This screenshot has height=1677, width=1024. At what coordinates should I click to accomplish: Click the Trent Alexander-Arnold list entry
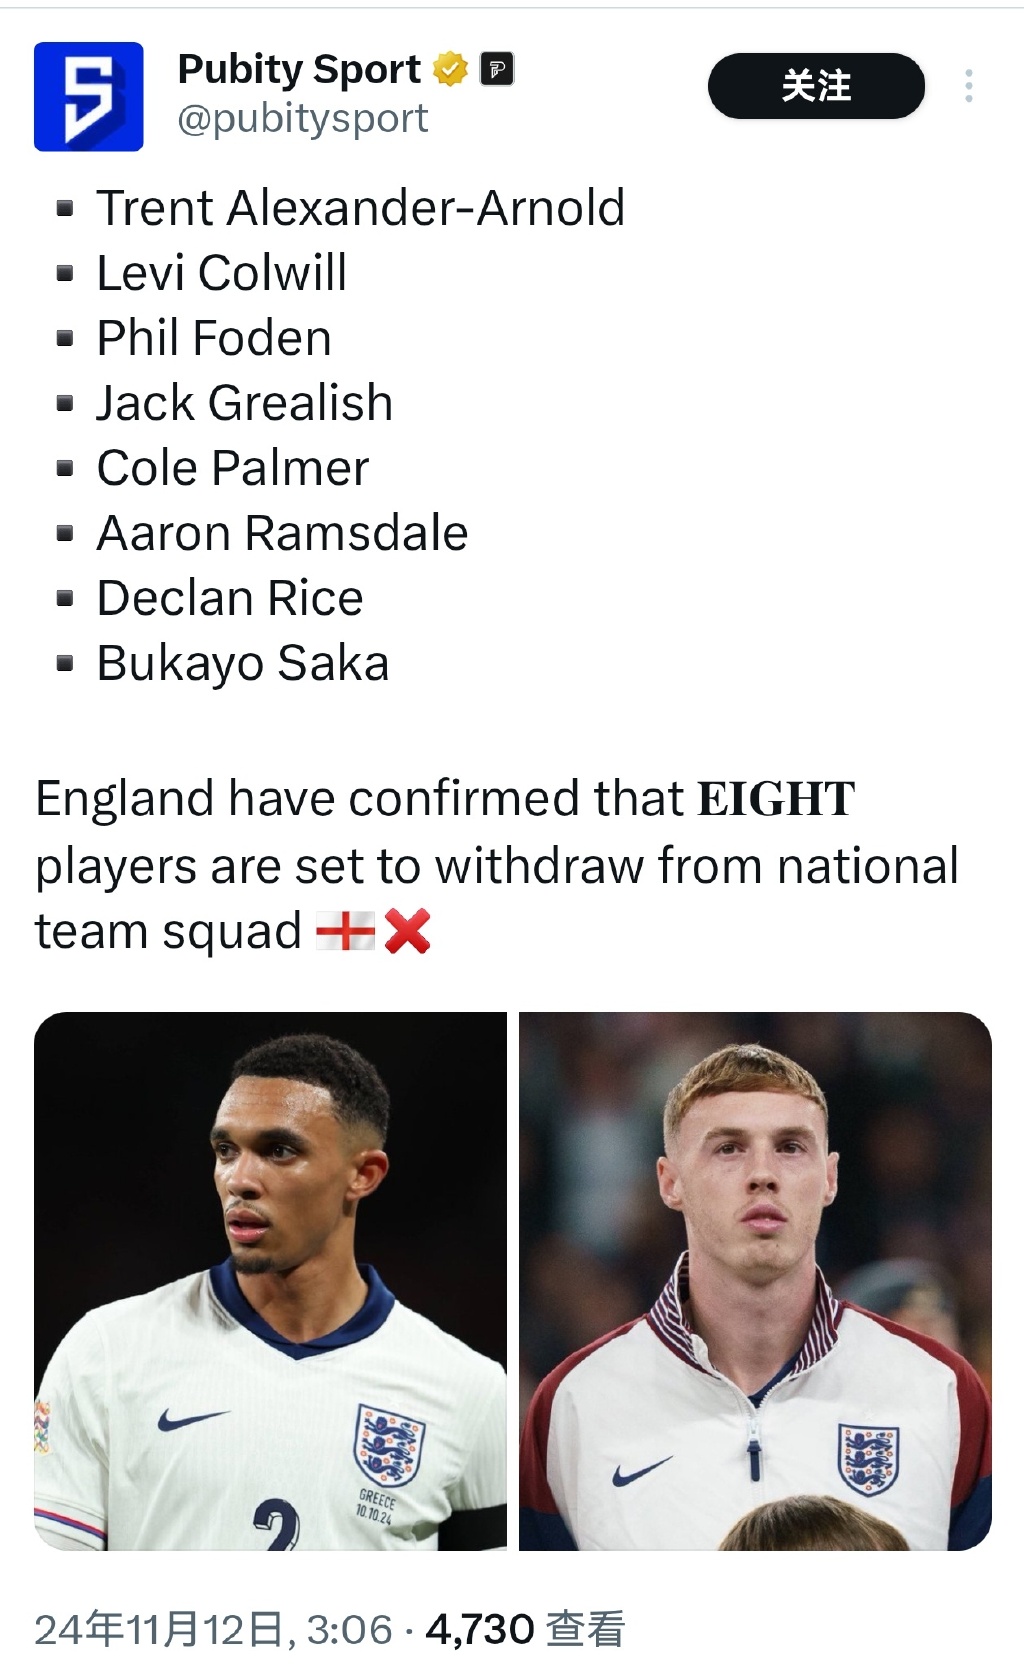[x=360, y=208]
